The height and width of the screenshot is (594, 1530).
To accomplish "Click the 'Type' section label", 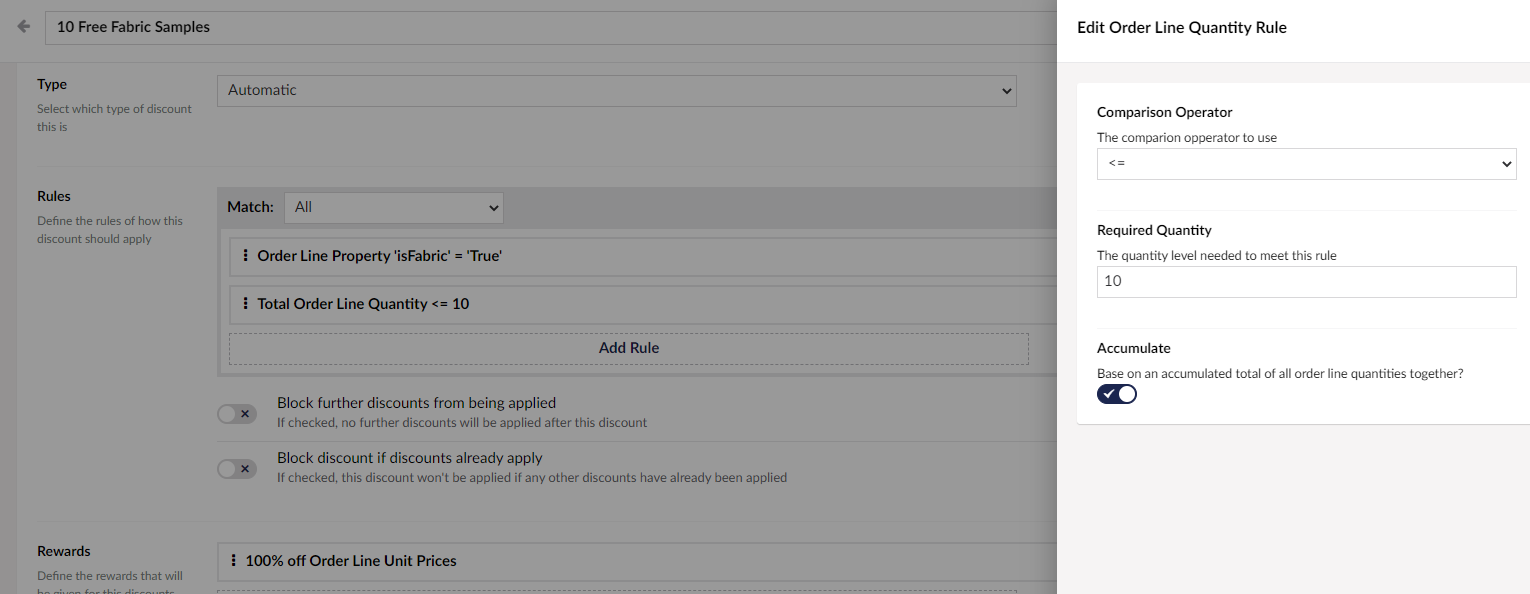I will point(52,84).
